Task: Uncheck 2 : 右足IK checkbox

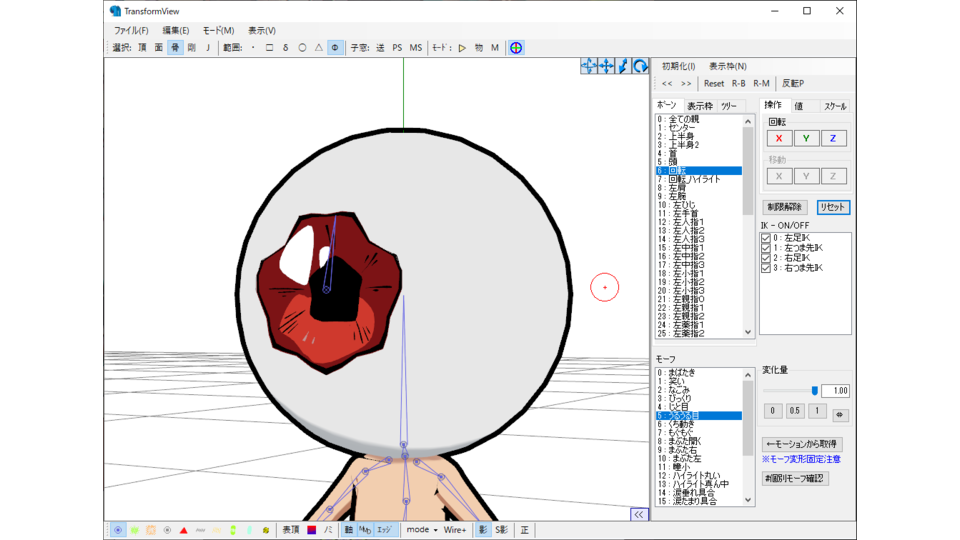Action: [x=766, y=258]
